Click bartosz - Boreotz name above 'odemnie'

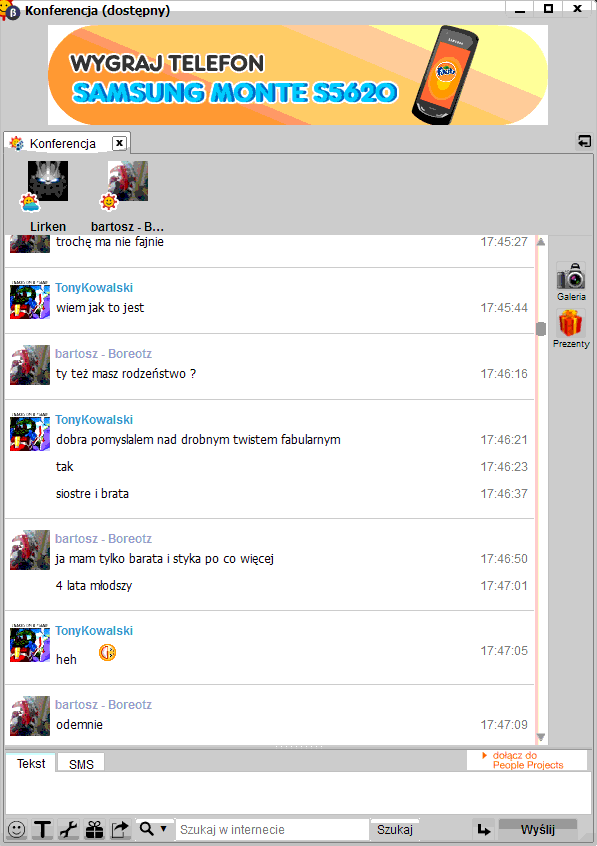tap(104, 705)
